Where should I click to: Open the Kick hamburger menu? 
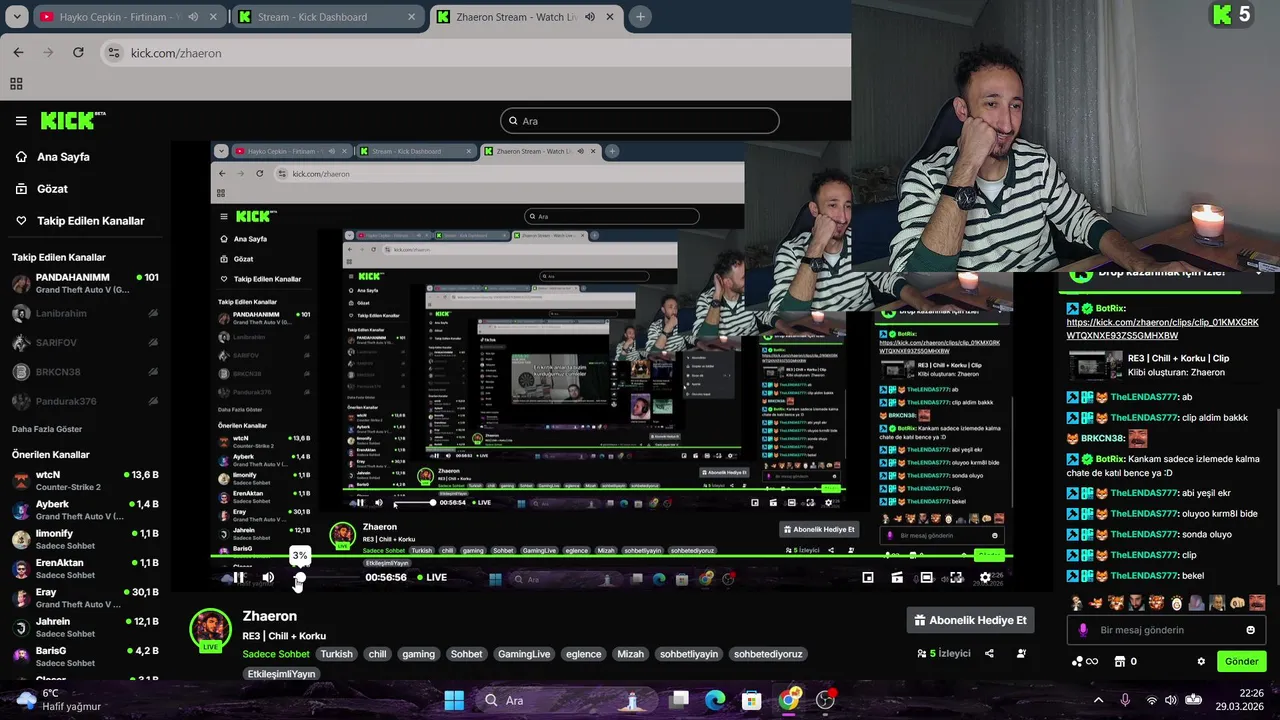coord(21,121)
